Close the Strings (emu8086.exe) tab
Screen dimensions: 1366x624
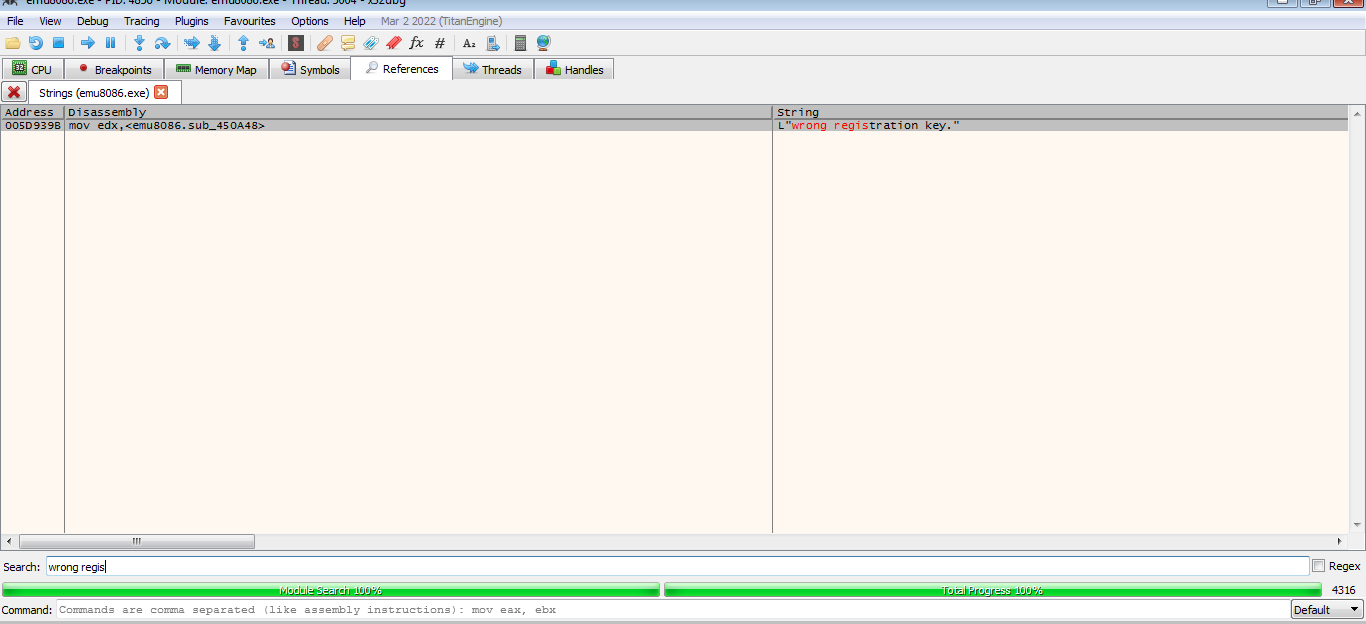click(x=161, y=93)
